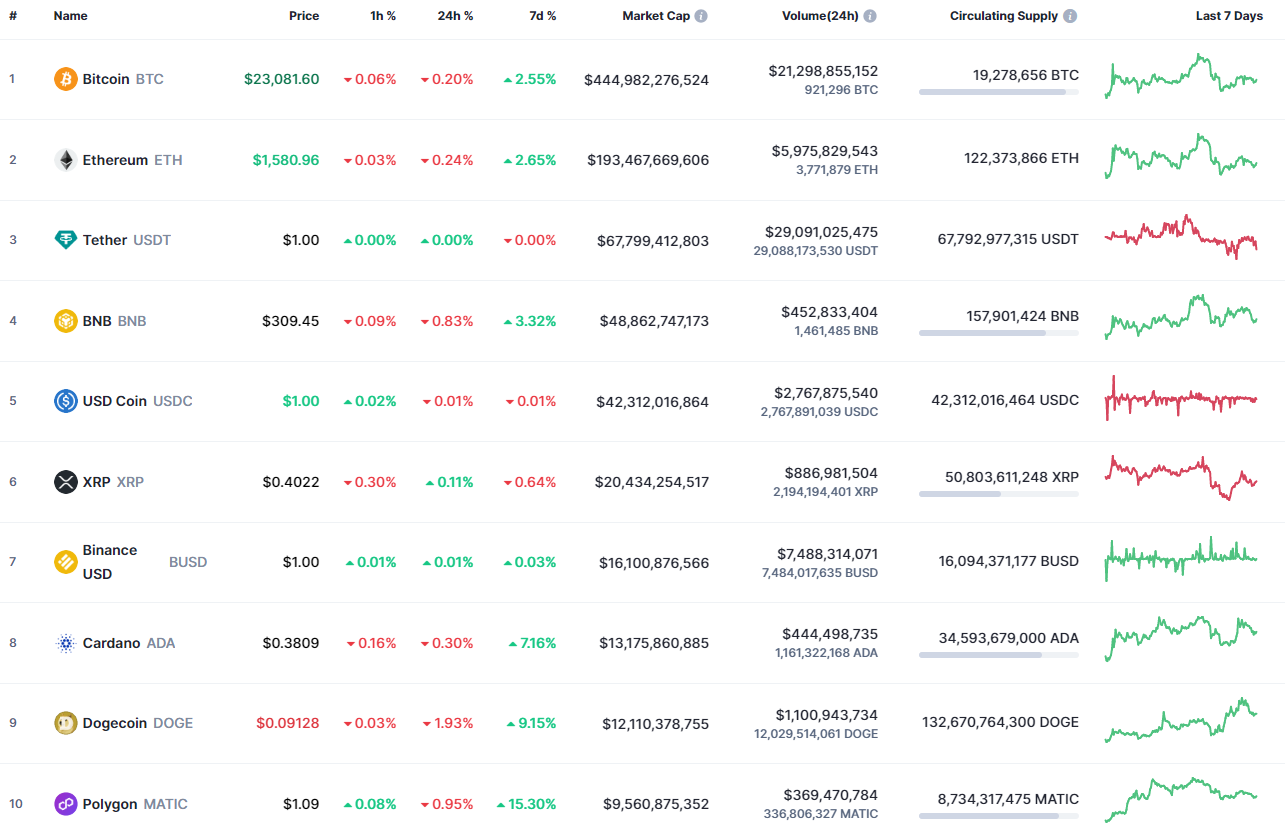
Task: Click the BNB logo icon
Action: tap(64, 321)
